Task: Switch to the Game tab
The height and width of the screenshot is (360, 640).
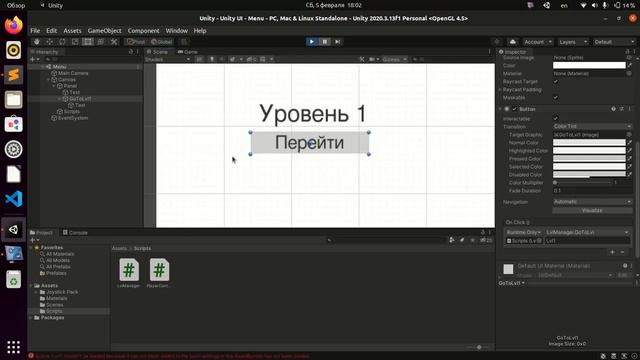Action: 188,52
